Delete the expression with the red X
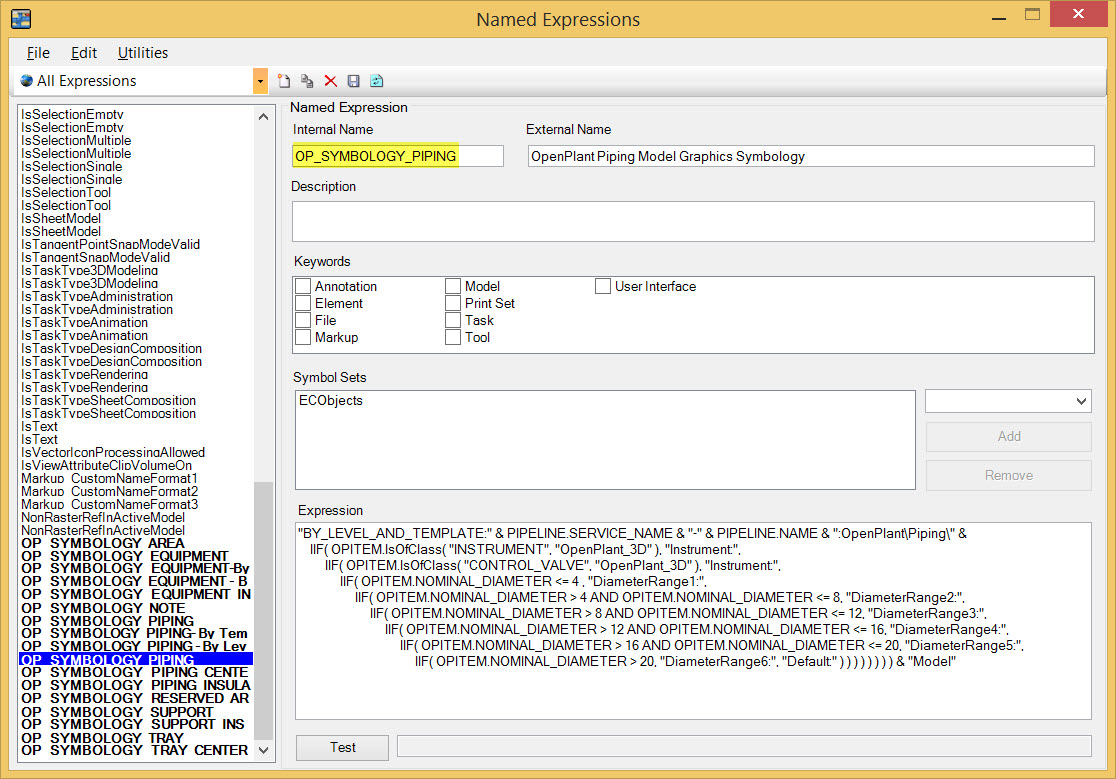 (x=330, y=81)
